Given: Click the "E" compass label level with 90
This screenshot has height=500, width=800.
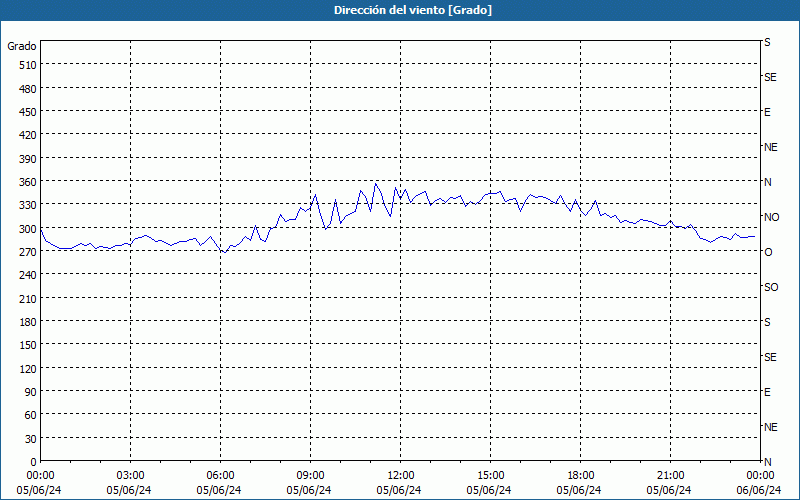Looking at the screenshot, I should pos(767,392).
